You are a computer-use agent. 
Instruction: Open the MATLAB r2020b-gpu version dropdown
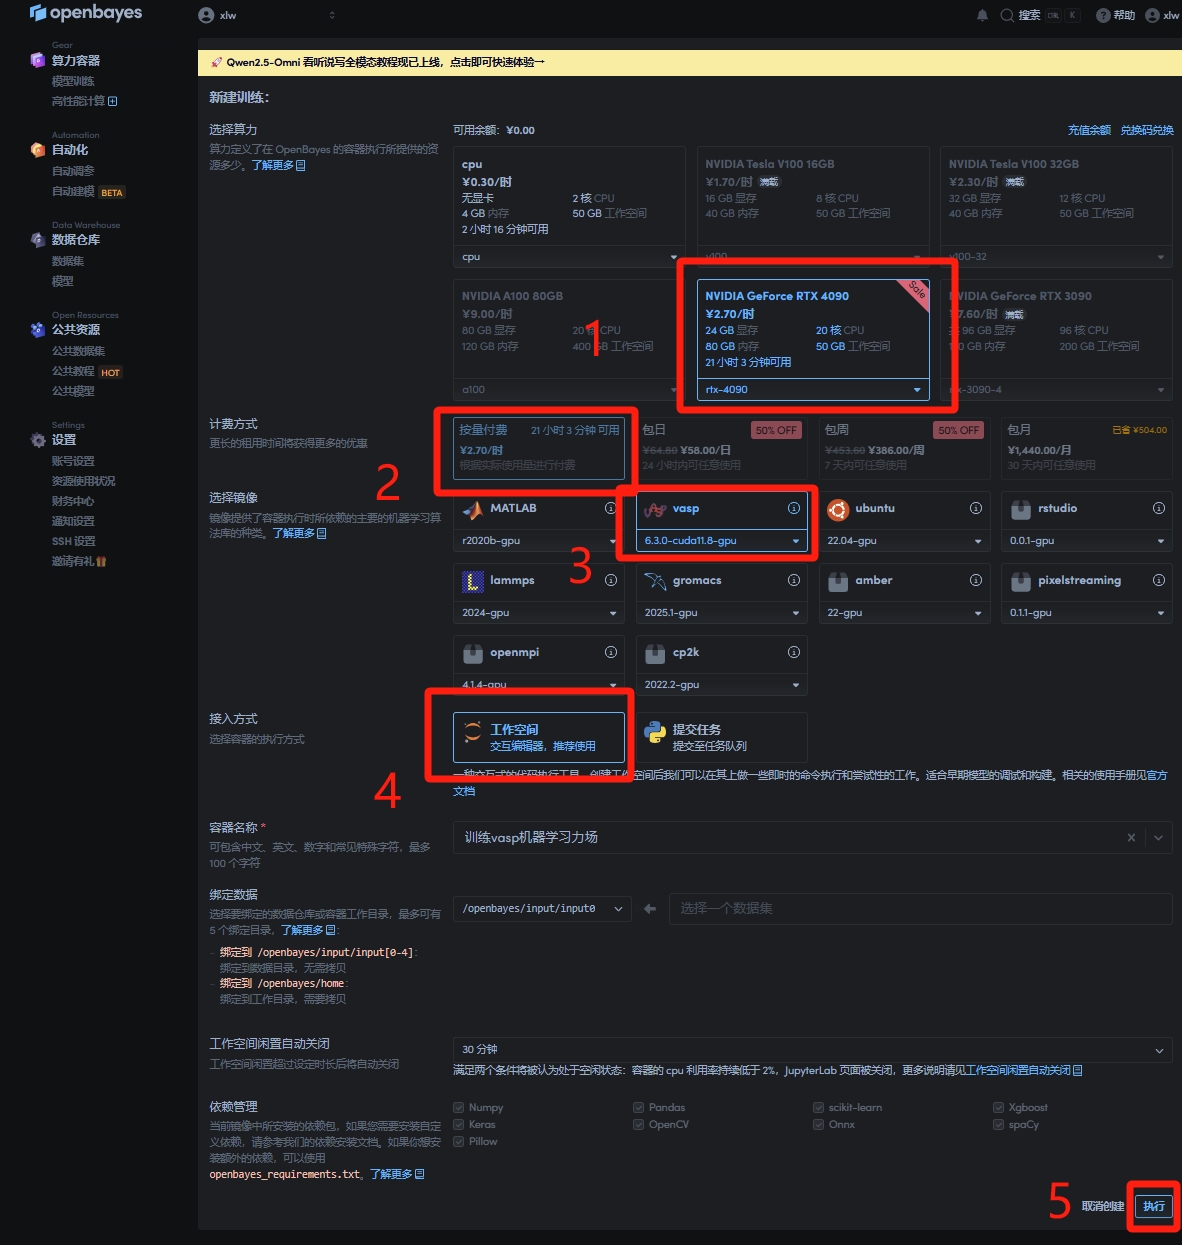pyautogui.click(x=539, y=541)
